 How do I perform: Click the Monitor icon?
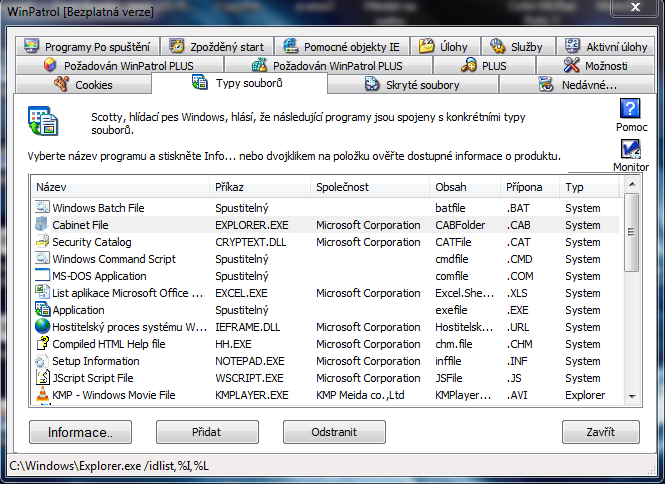(x=631, y=150)
